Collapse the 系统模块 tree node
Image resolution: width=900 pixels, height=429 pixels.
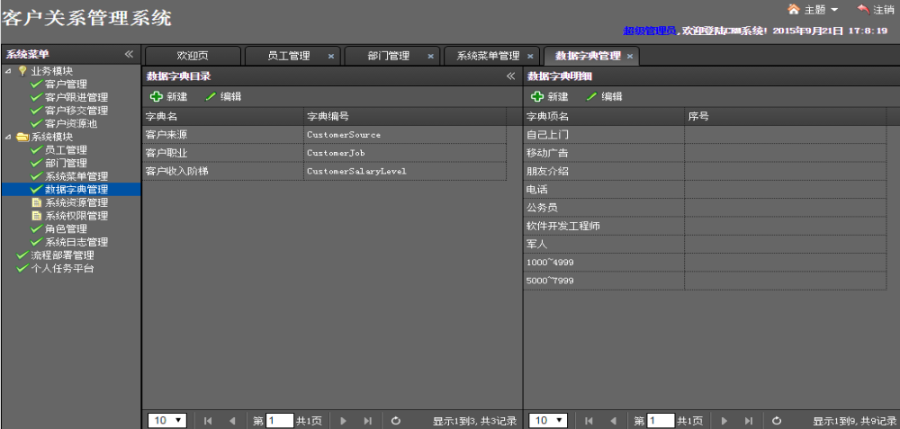pos(8,137)
